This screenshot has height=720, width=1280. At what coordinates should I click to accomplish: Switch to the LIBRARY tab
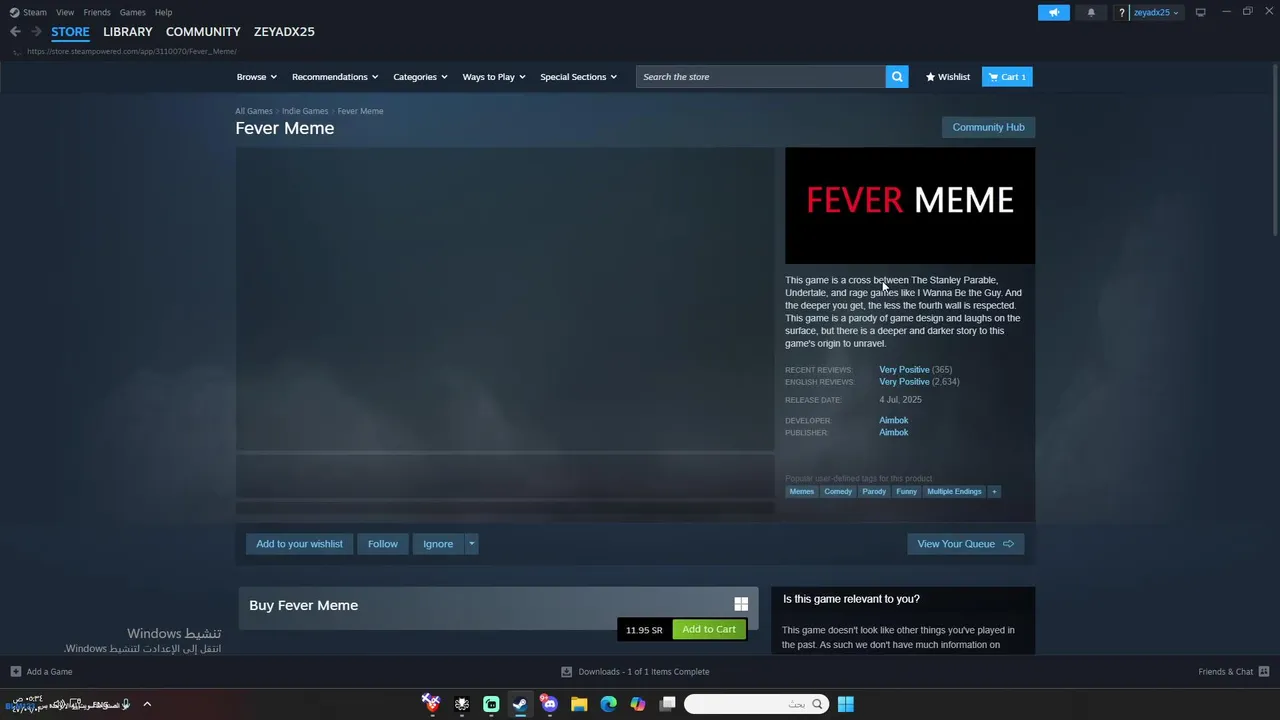[128, 32]
